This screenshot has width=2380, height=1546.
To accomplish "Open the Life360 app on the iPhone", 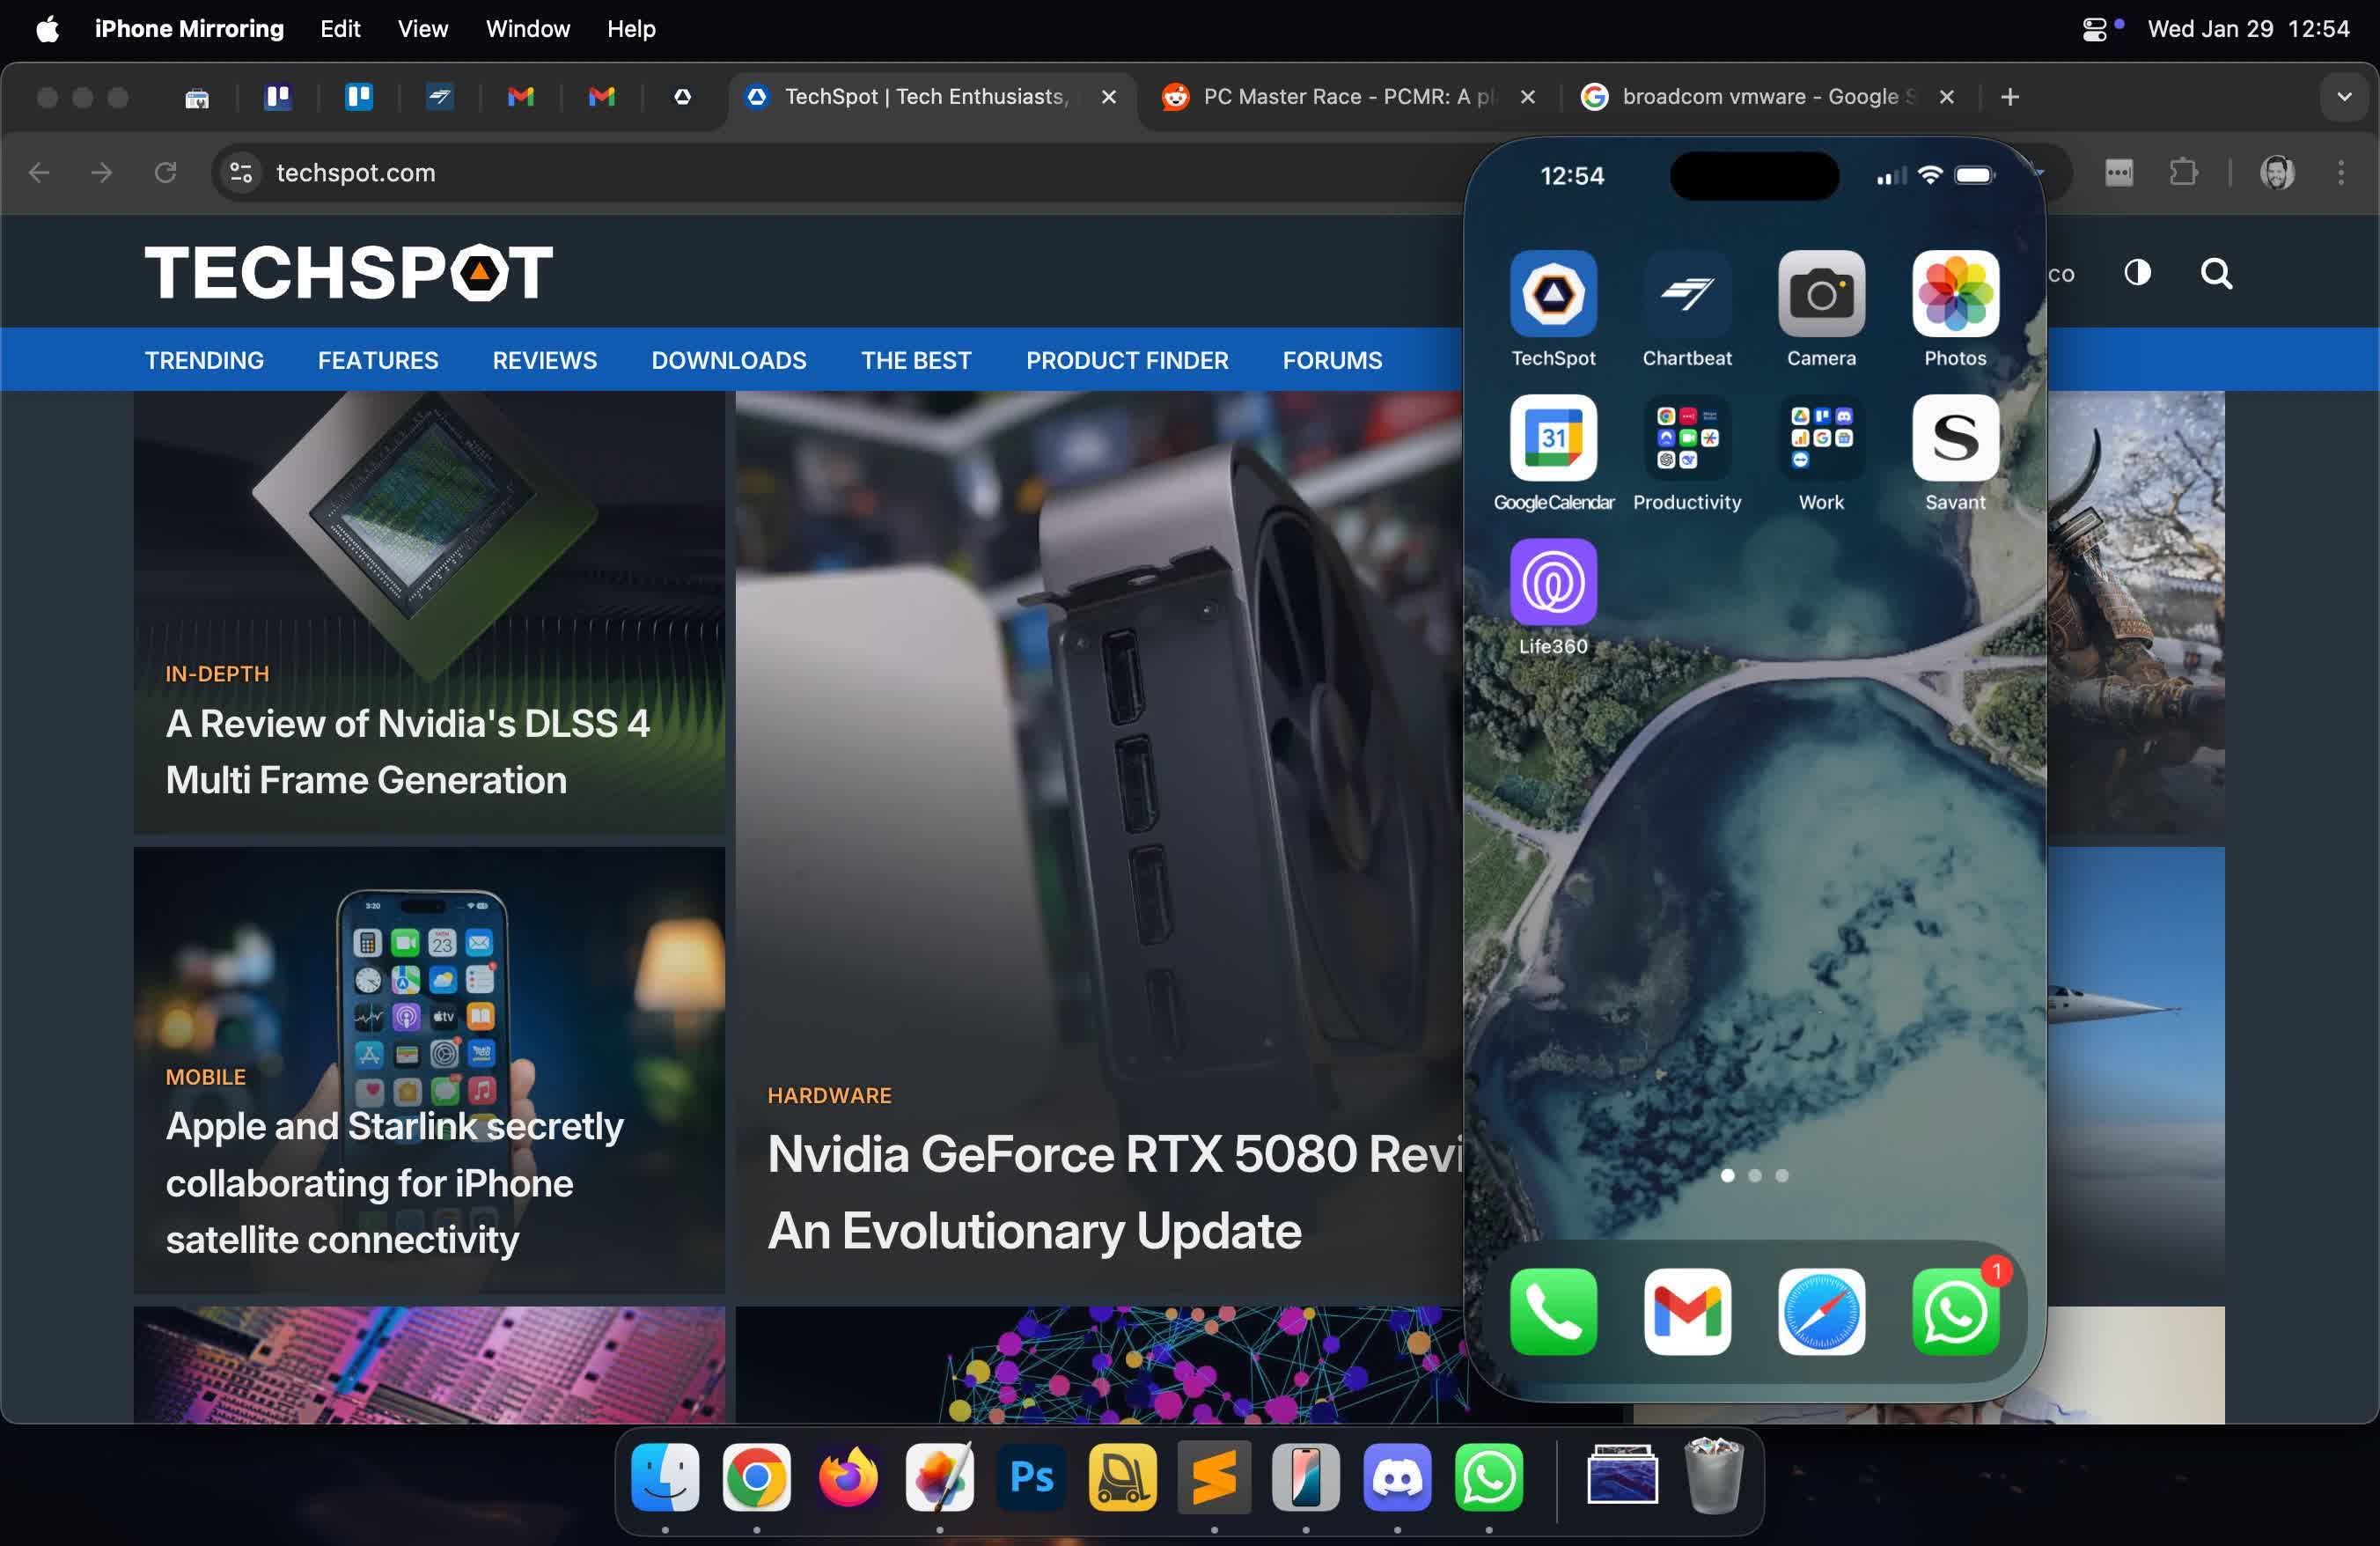I will tap(1553, 581).
